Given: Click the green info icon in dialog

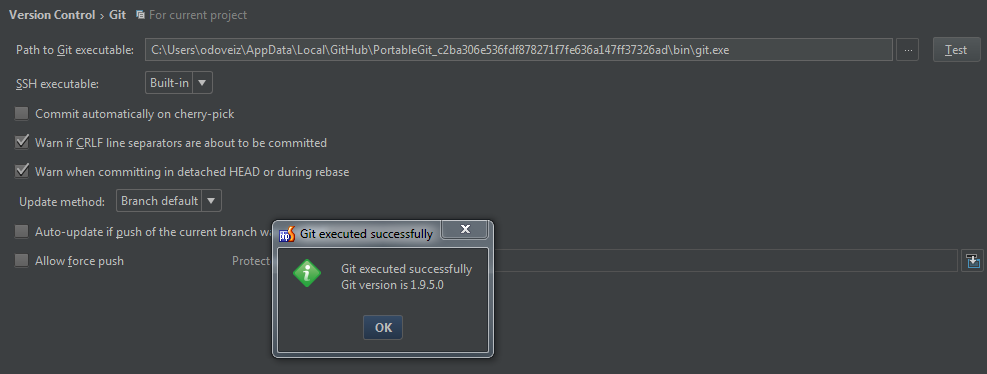Looking at the screenshot, I should [307, 273].
